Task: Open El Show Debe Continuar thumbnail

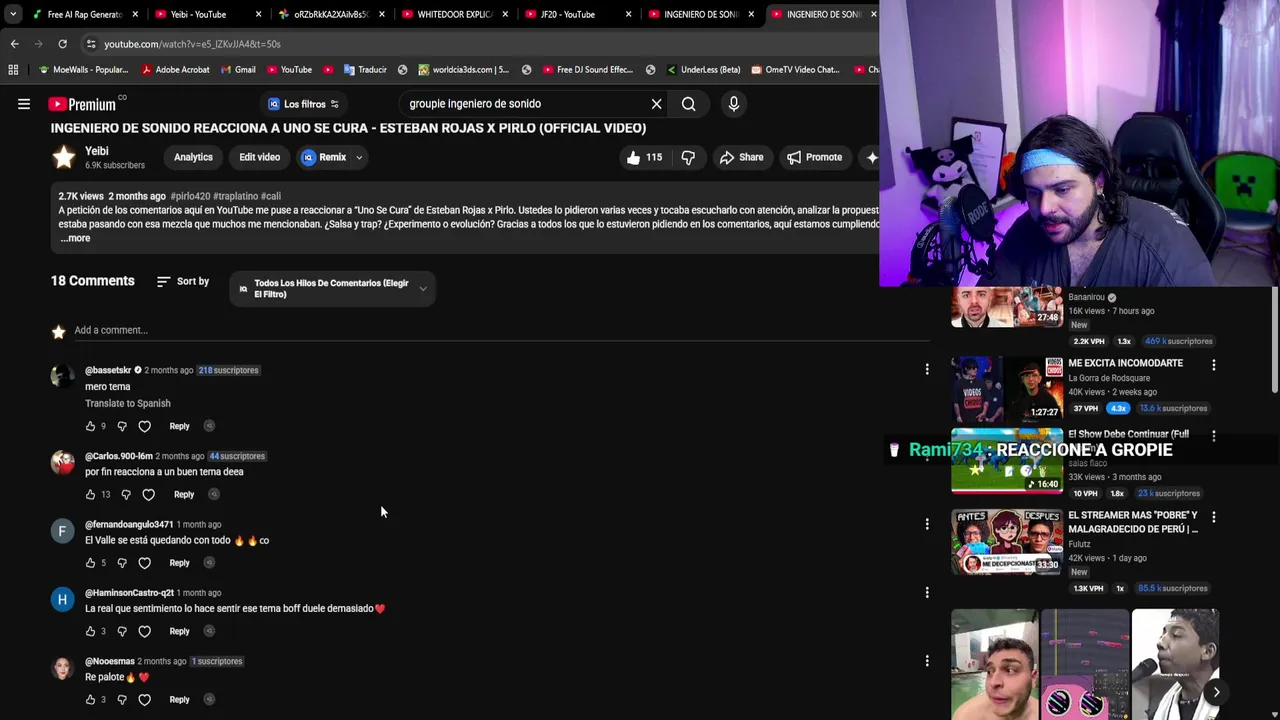Action: click(x=1007, y=461)
